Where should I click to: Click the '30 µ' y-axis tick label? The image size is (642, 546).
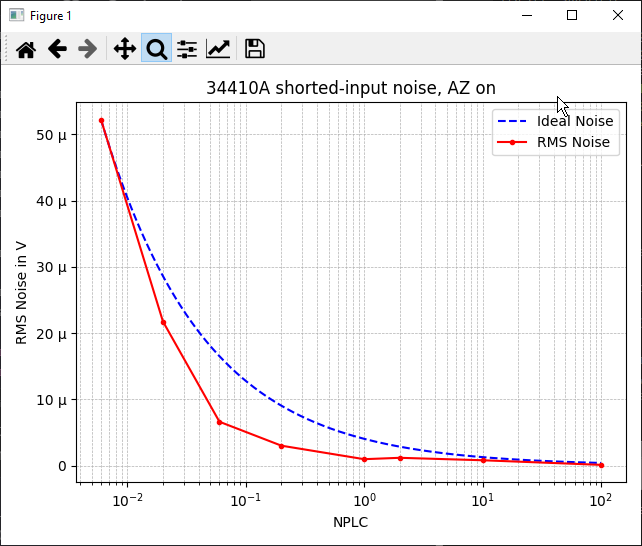pyautogui.click(x=51, y=267)
